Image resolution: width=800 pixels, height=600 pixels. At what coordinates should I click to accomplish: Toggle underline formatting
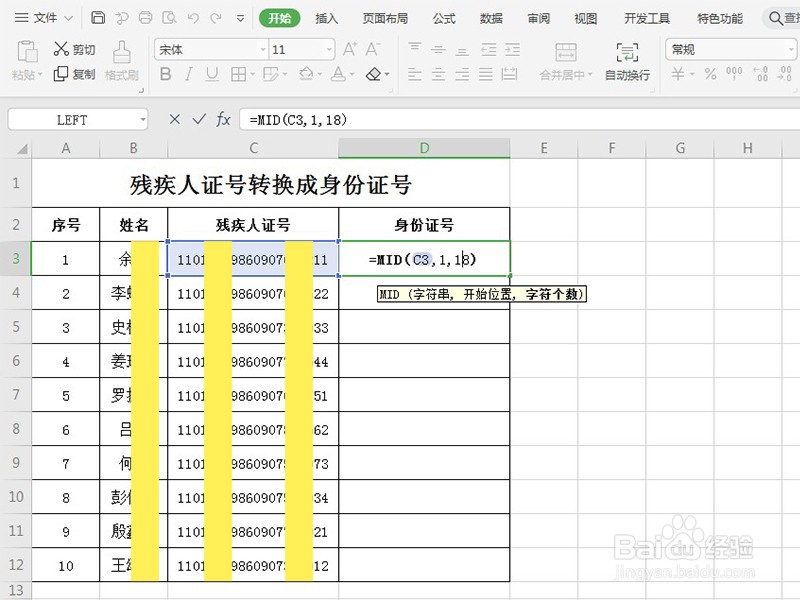click(x=210, y=72)
